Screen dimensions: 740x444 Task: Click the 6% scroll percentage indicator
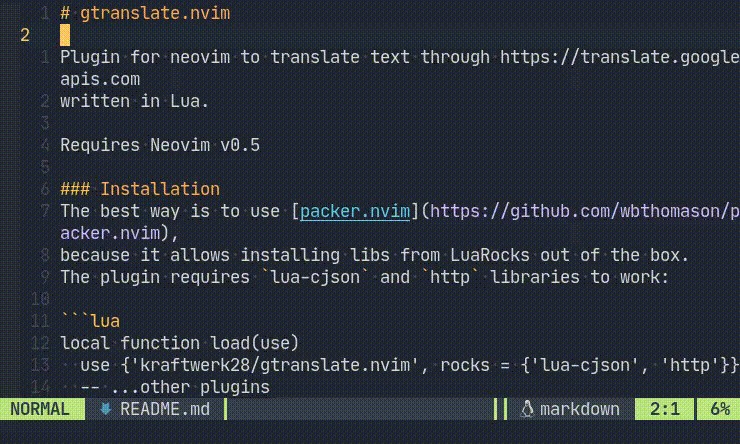pos(720,409)
